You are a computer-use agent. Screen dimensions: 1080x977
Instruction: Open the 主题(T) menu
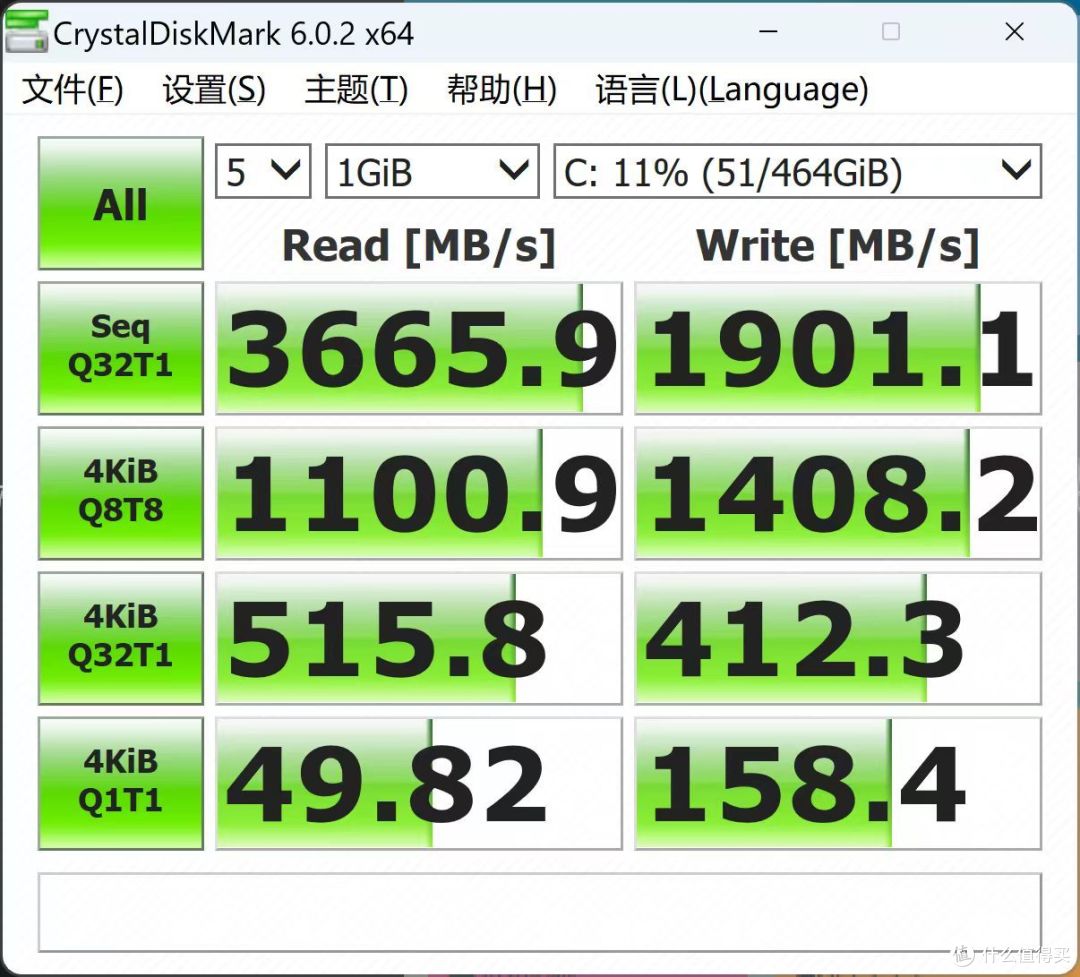(x=356, y=90)
